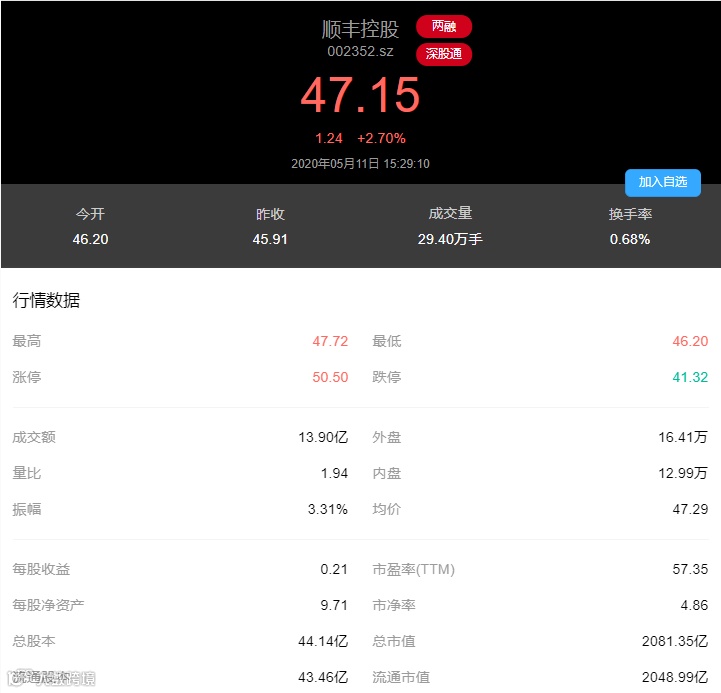
Task: Click the 最低 label
Action: coord(387,341)
